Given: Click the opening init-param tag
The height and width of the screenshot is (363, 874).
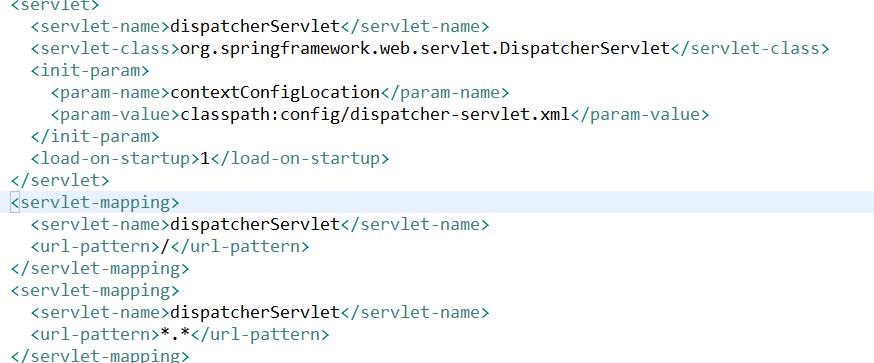Looking at the screenshot, I should (x=90, y=71).
